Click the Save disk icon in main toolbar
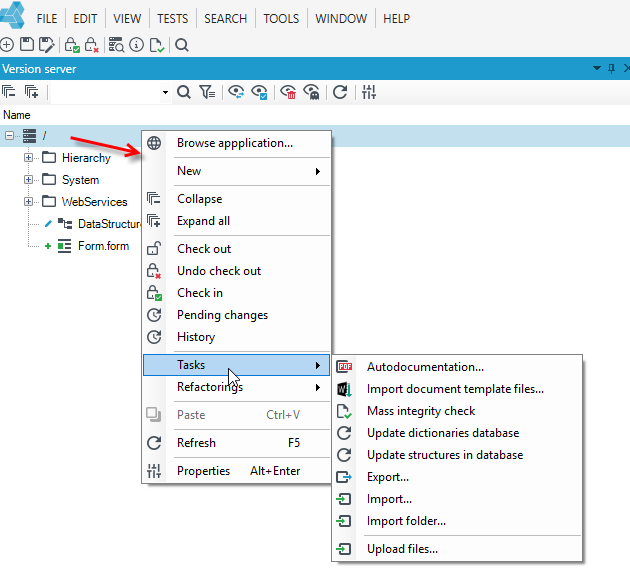 pyautogui.click(x=27, y=45)
